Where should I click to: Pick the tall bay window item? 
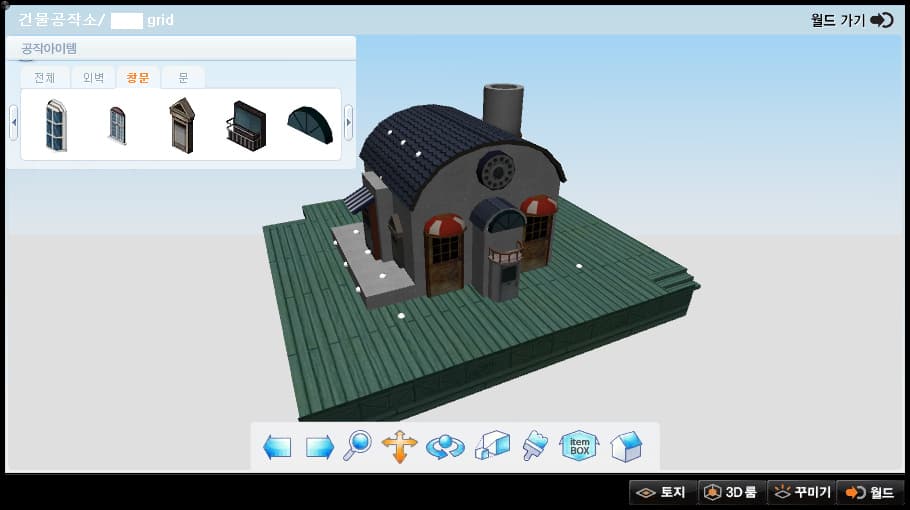tap(56, 124)
